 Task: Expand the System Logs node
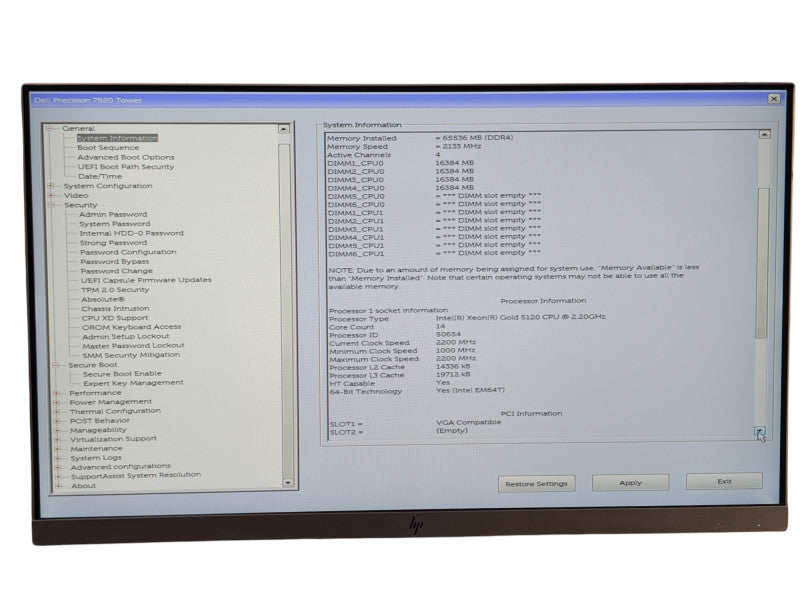58,458
